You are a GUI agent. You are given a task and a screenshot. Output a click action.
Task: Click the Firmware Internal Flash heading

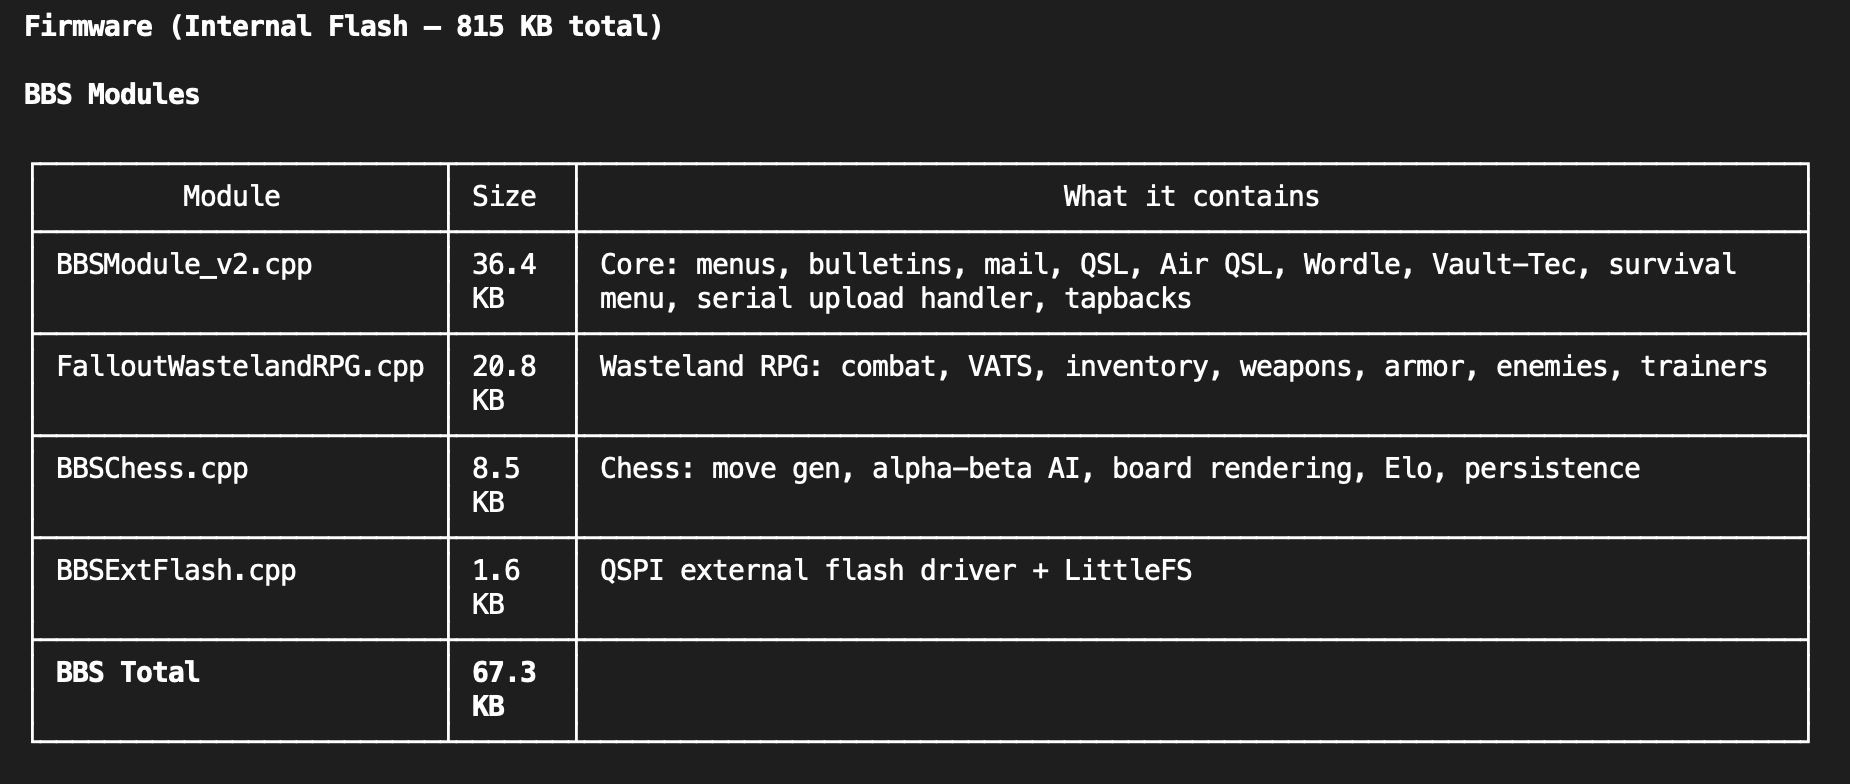343,26
